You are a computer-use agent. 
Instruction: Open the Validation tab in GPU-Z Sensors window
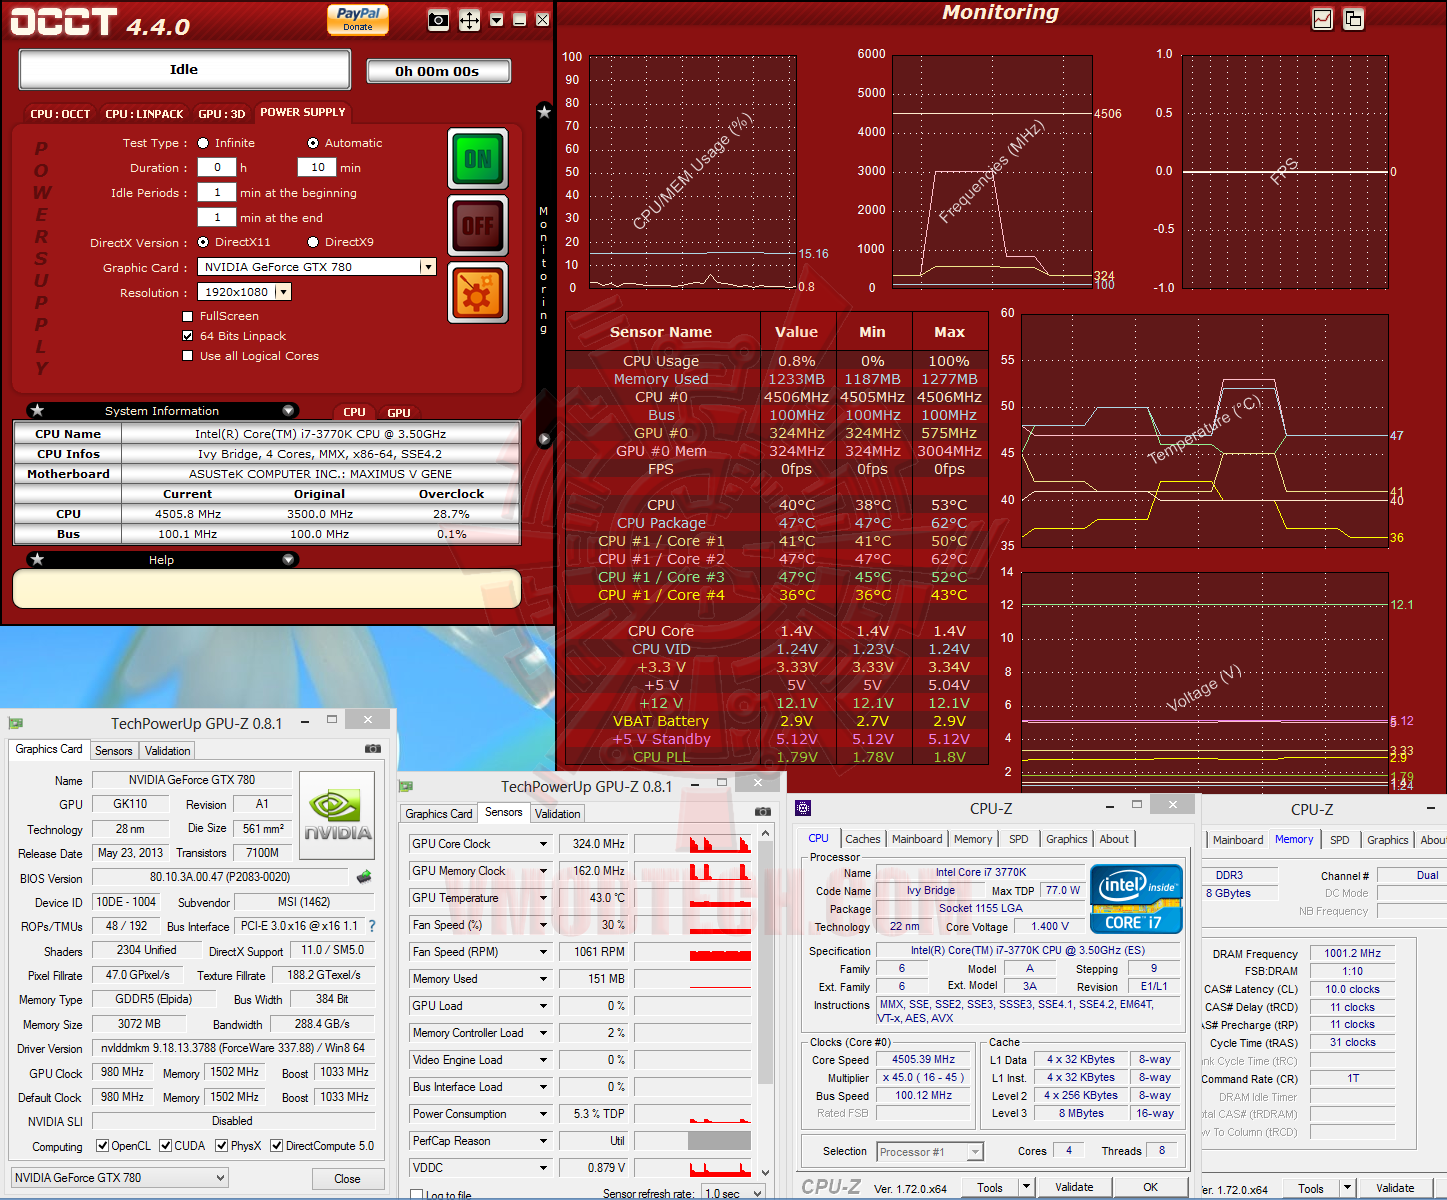(557, 814)
